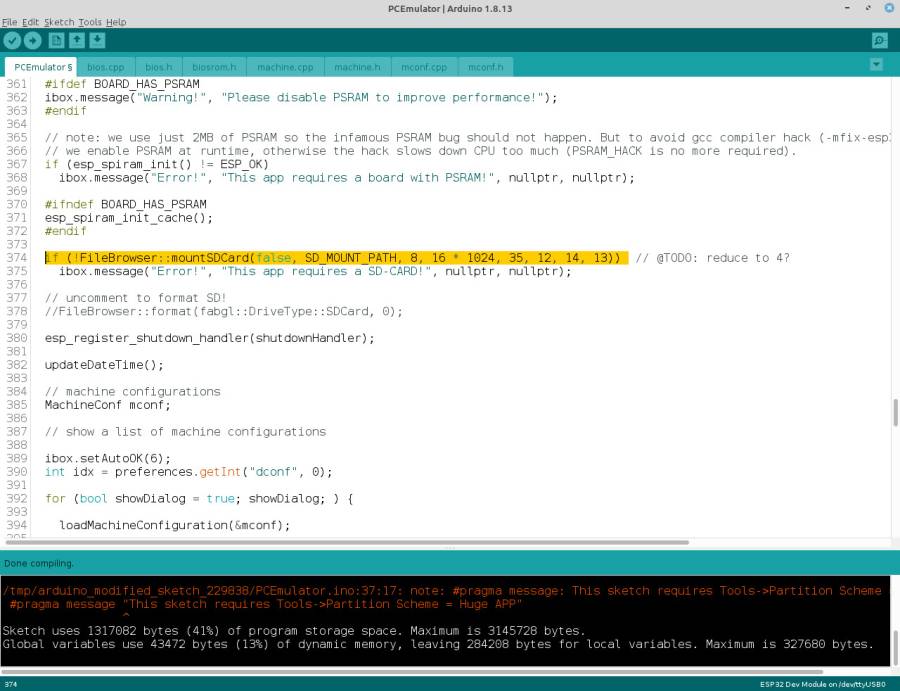Place cursor on "MachineConf mconf;"
The width and height of the screenshot is (900, 691).
[107, 405]
